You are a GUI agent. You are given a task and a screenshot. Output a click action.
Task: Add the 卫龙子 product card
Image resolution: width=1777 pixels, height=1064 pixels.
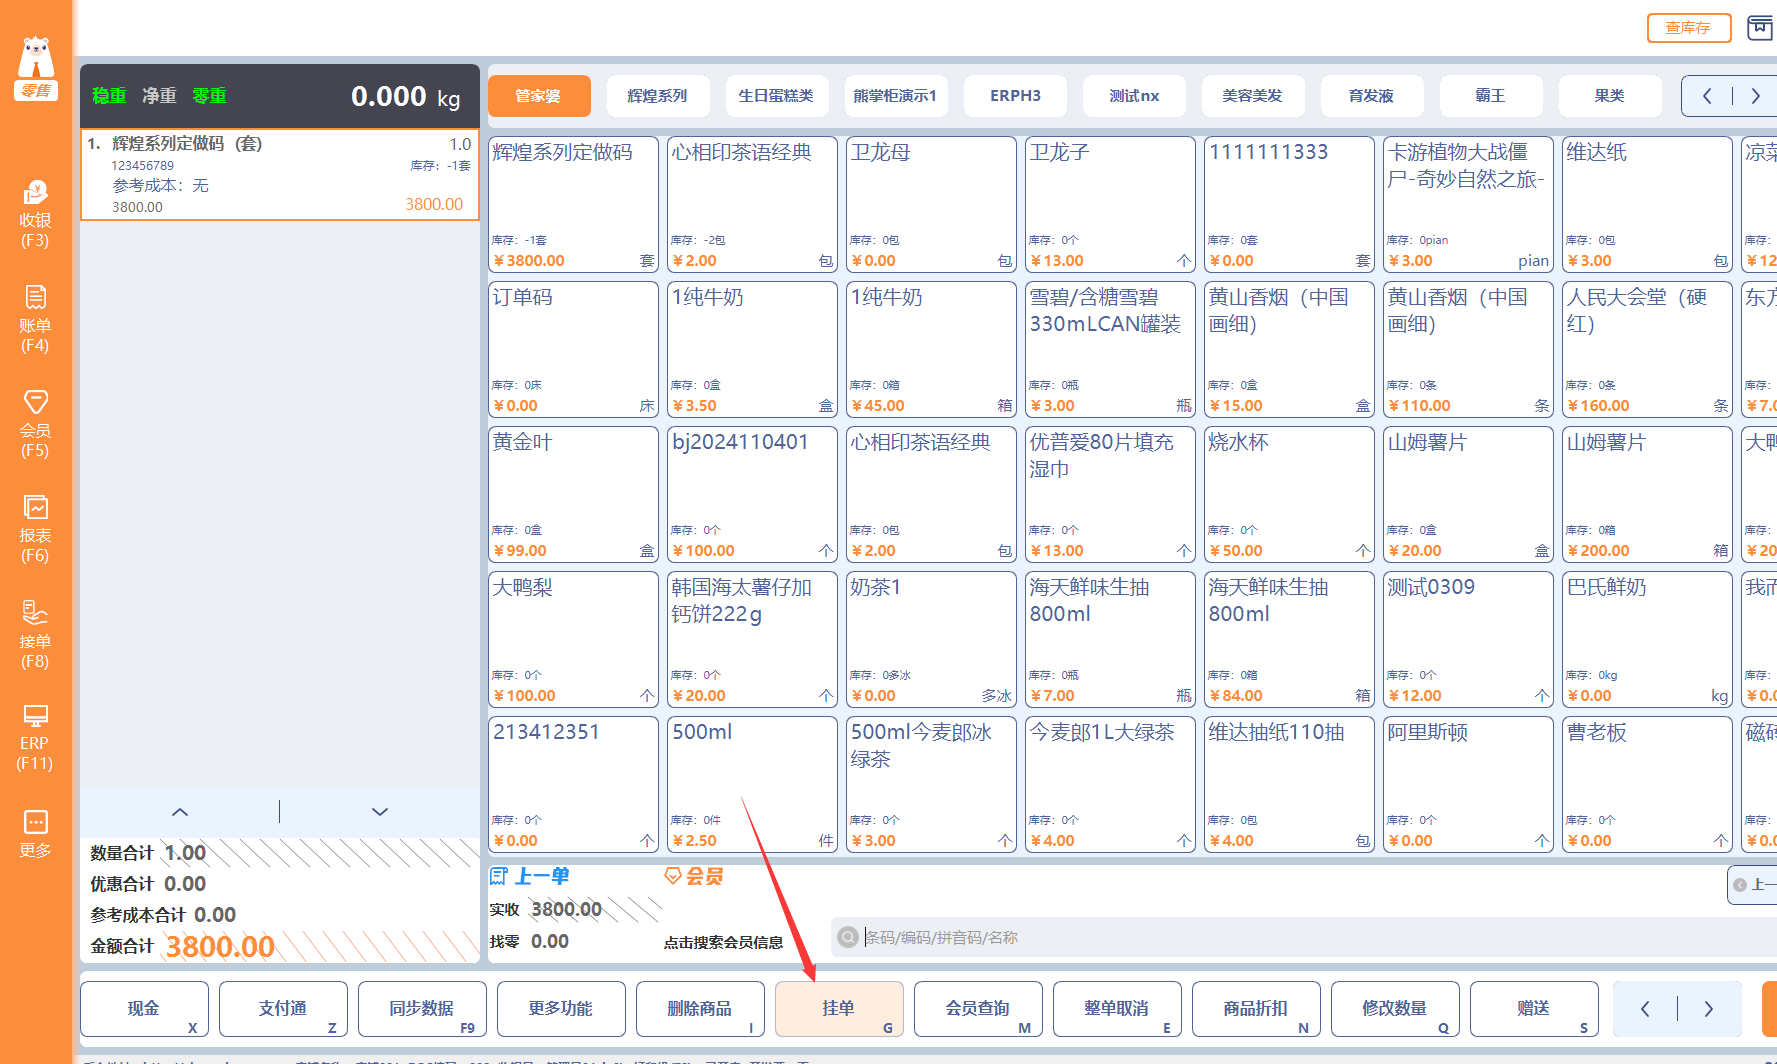click(1111, 205)
